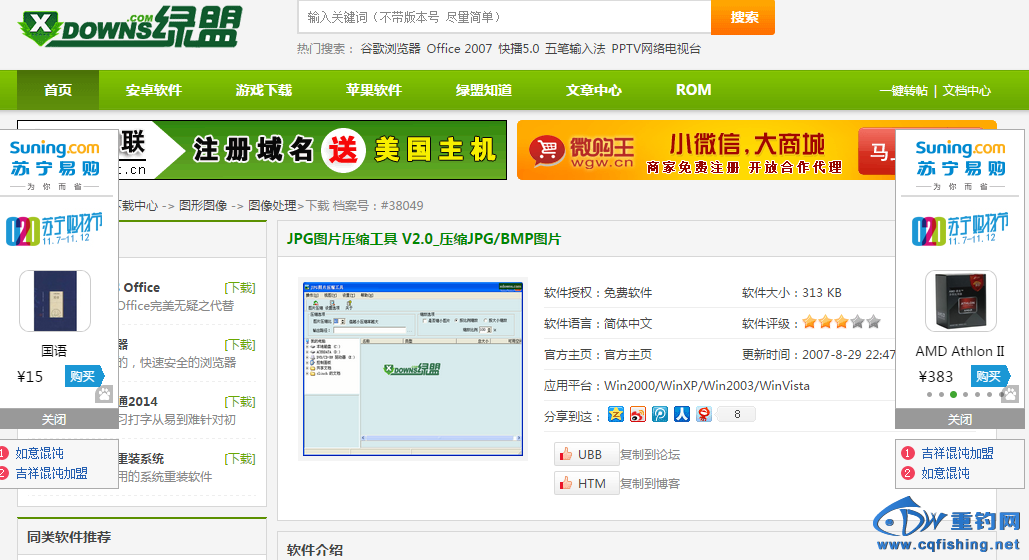Open right ad O2O 苏宁购物节 logo
Viewport: 1029px width, 560px height.
tap(960, 229)
